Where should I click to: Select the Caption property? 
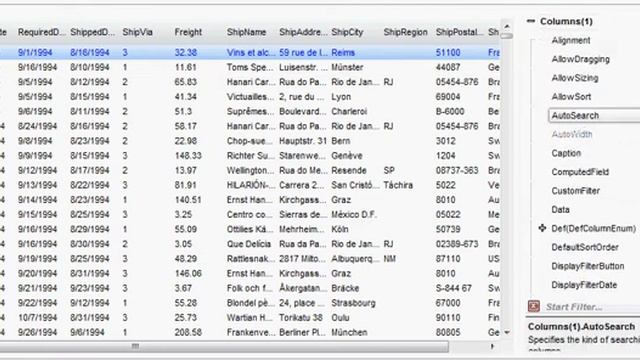(x=566, y=153)
